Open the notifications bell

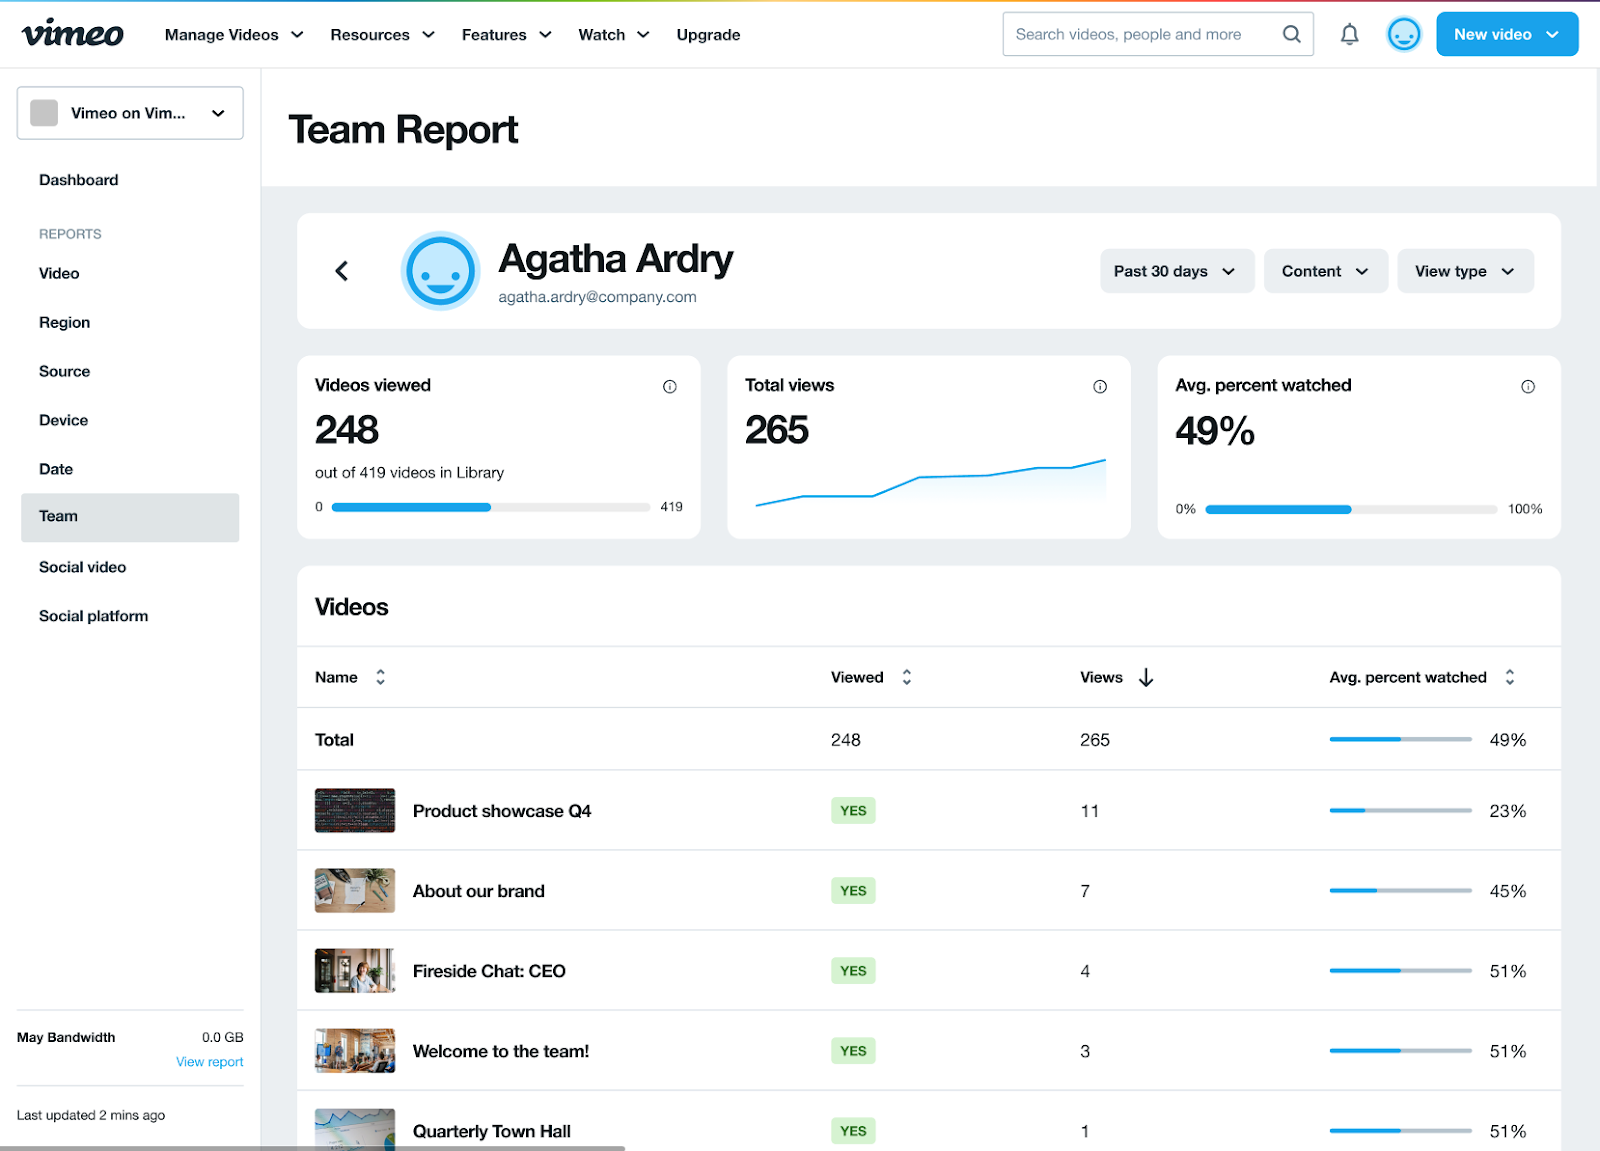coord(1349,35)
